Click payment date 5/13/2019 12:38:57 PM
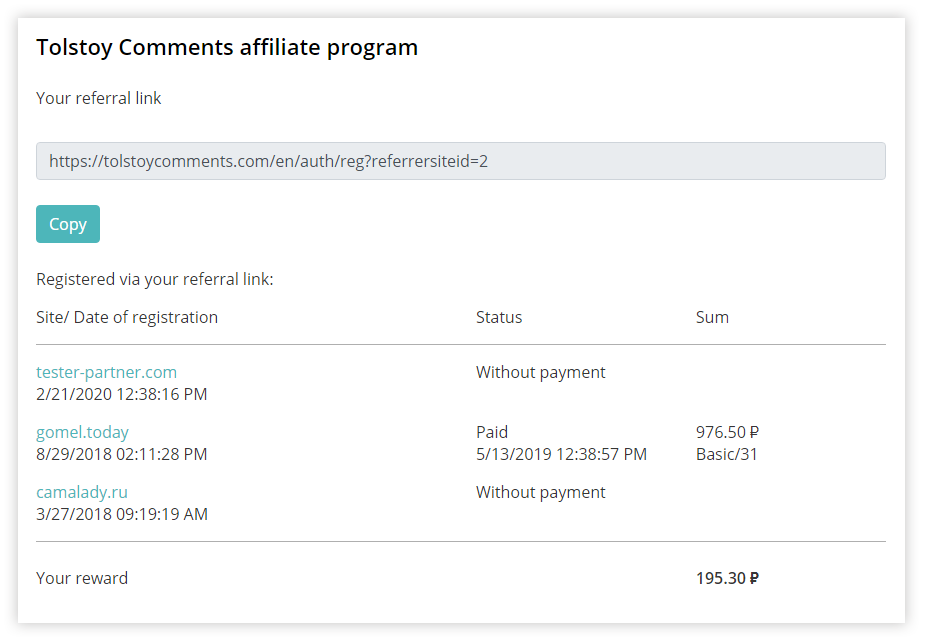The width and height of the screenshot is (927, 643). click(x=561, y=454)
